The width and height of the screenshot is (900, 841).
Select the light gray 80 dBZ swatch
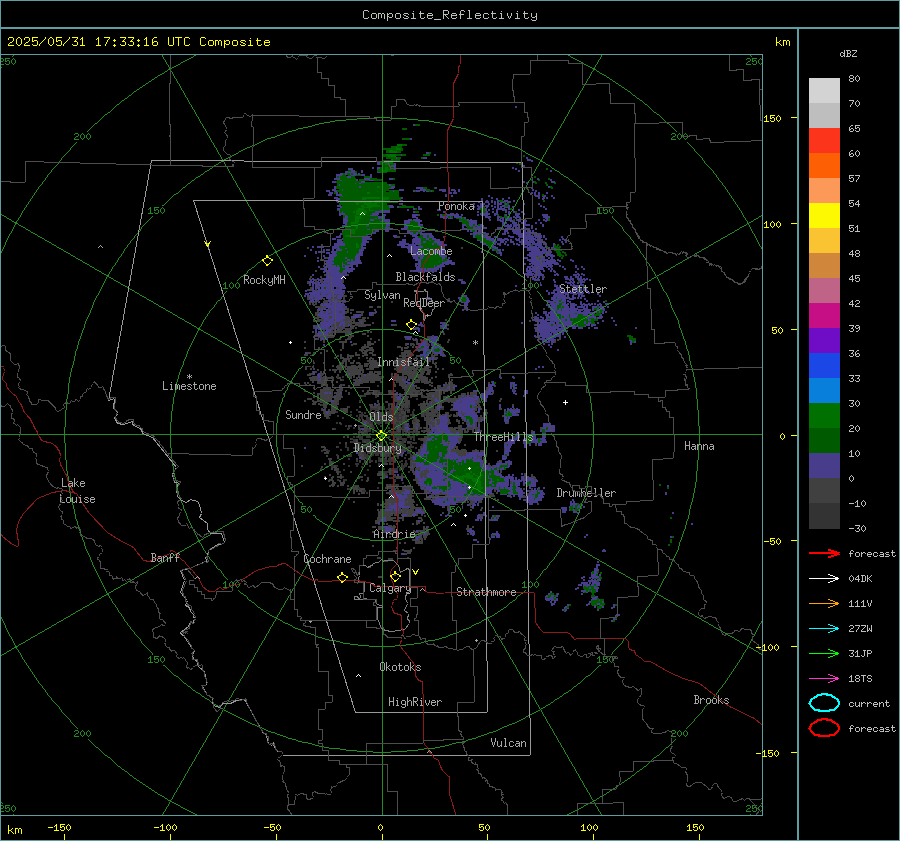click(x=824, y=90)
